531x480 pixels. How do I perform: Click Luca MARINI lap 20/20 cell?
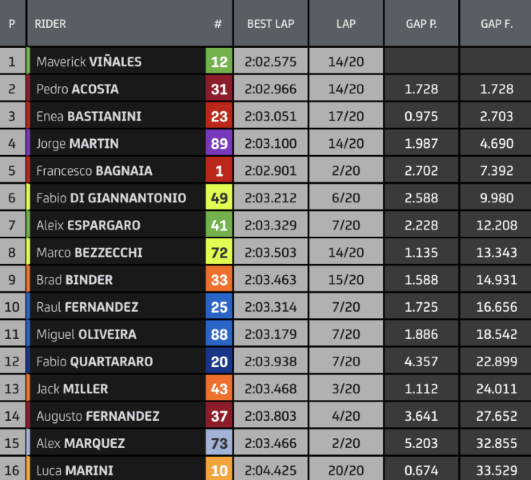[346, 469]
